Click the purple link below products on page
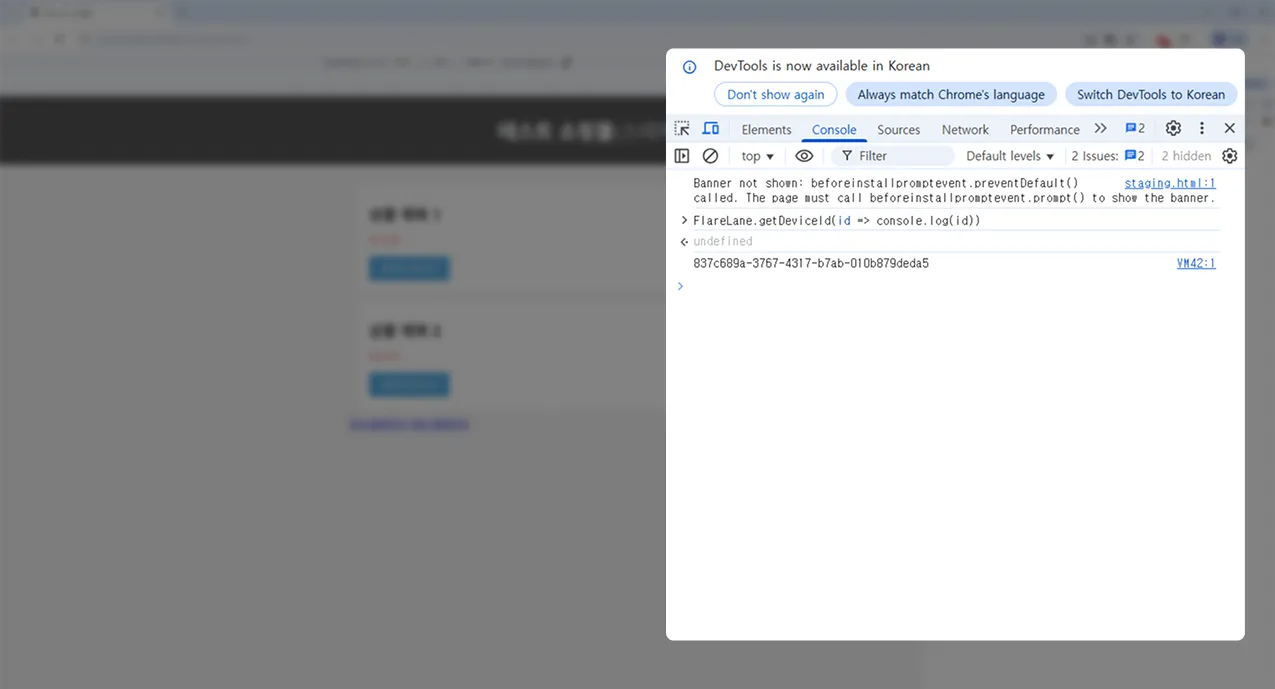Image resolution: width=1275 pixels, height=689 pixels. [409, 424]
